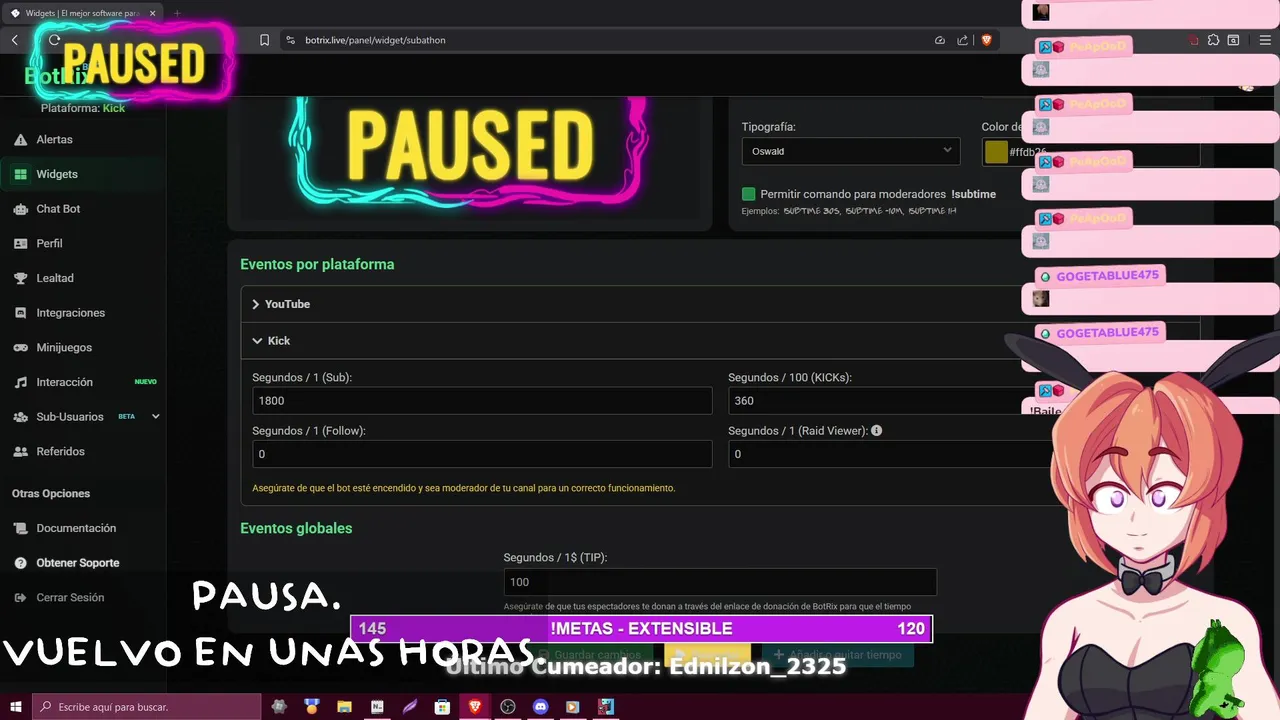Open Microsoft Store from the taskbar
1280x720 pixels.
click(x=442, y=707)
